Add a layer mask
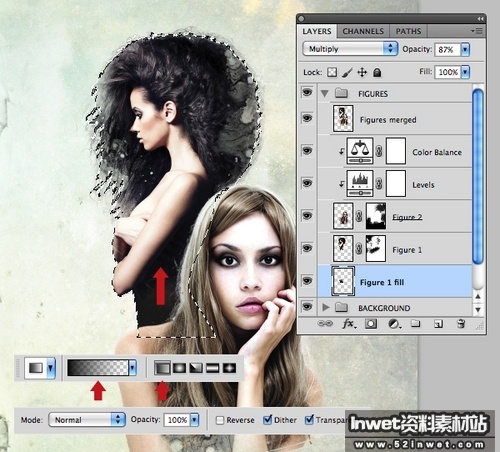500x452 pixels. point(371,324)
